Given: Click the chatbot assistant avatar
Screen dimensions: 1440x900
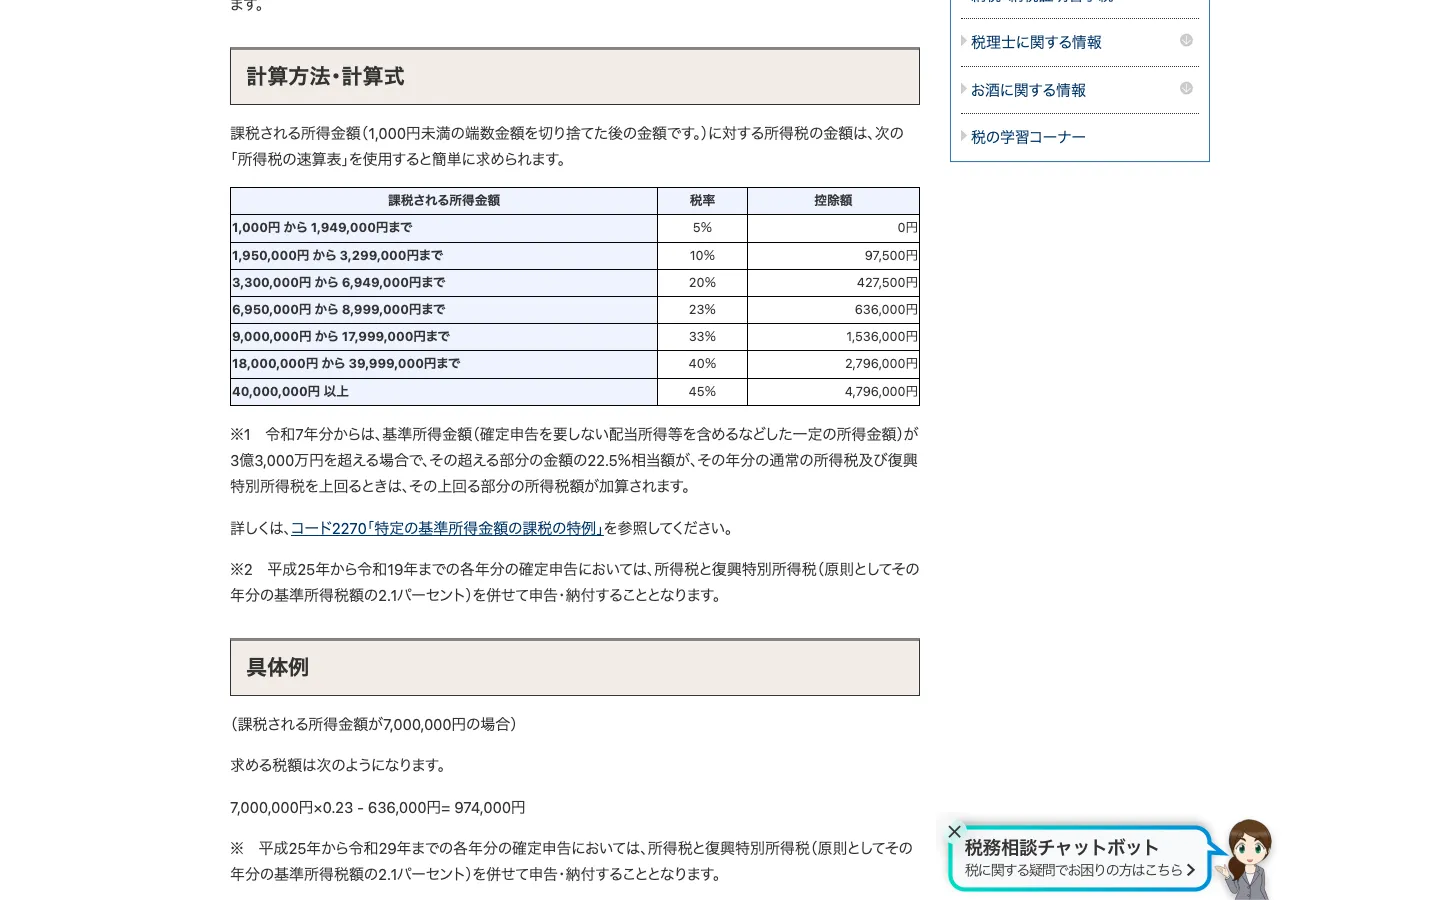Looking at the screenshot, I should coord(1248,859).
